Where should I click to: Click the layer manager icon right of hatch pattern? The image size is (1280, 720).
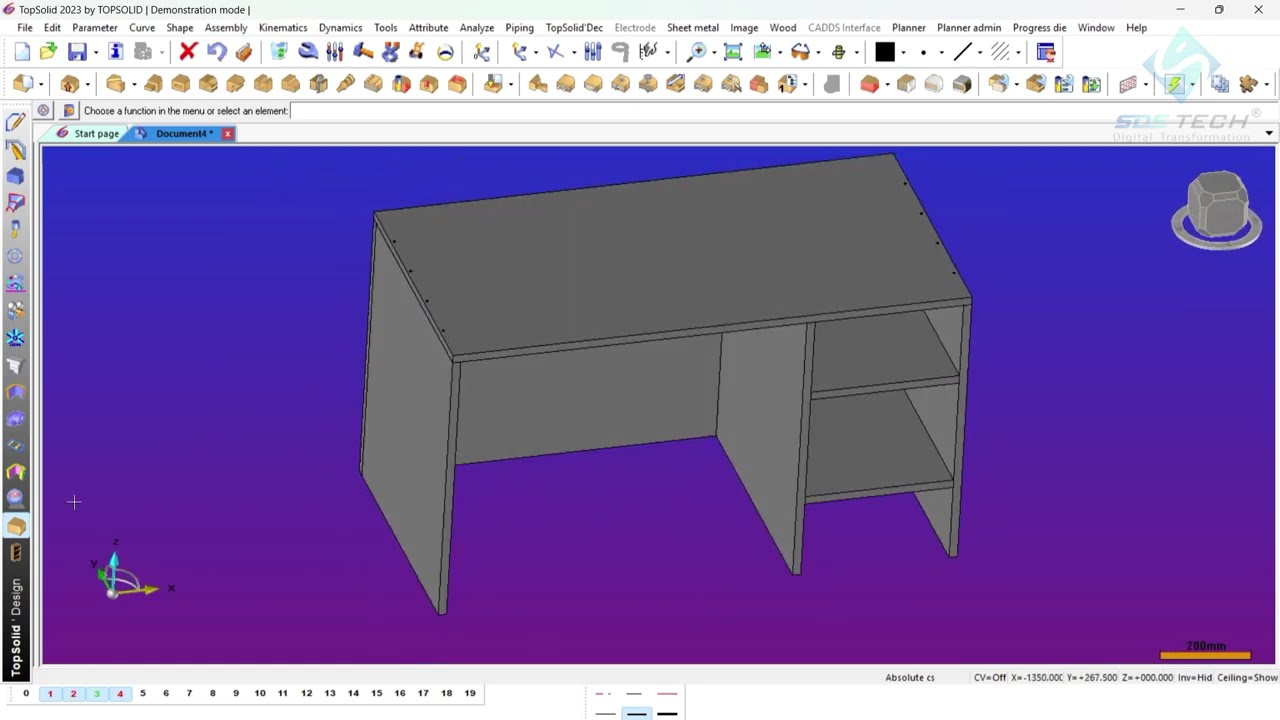[x=1046, y=52]
